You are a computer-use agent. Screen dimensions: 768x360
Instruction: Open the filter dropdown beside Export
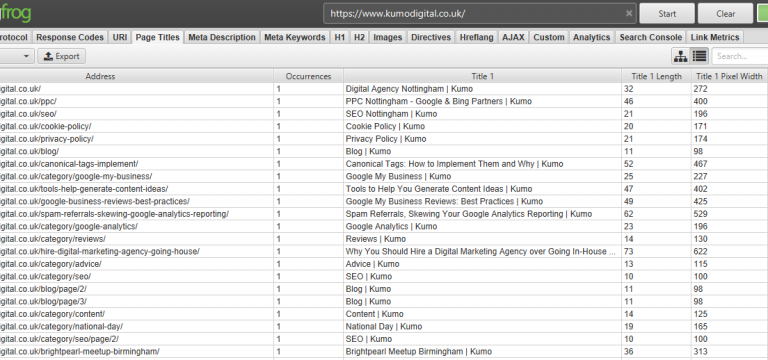pos(17,56)
